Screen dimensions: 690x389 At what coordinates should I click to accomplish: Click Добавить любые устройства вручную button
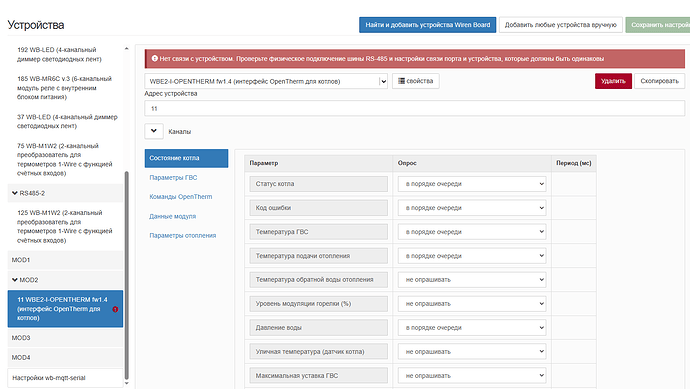(561, 25)
